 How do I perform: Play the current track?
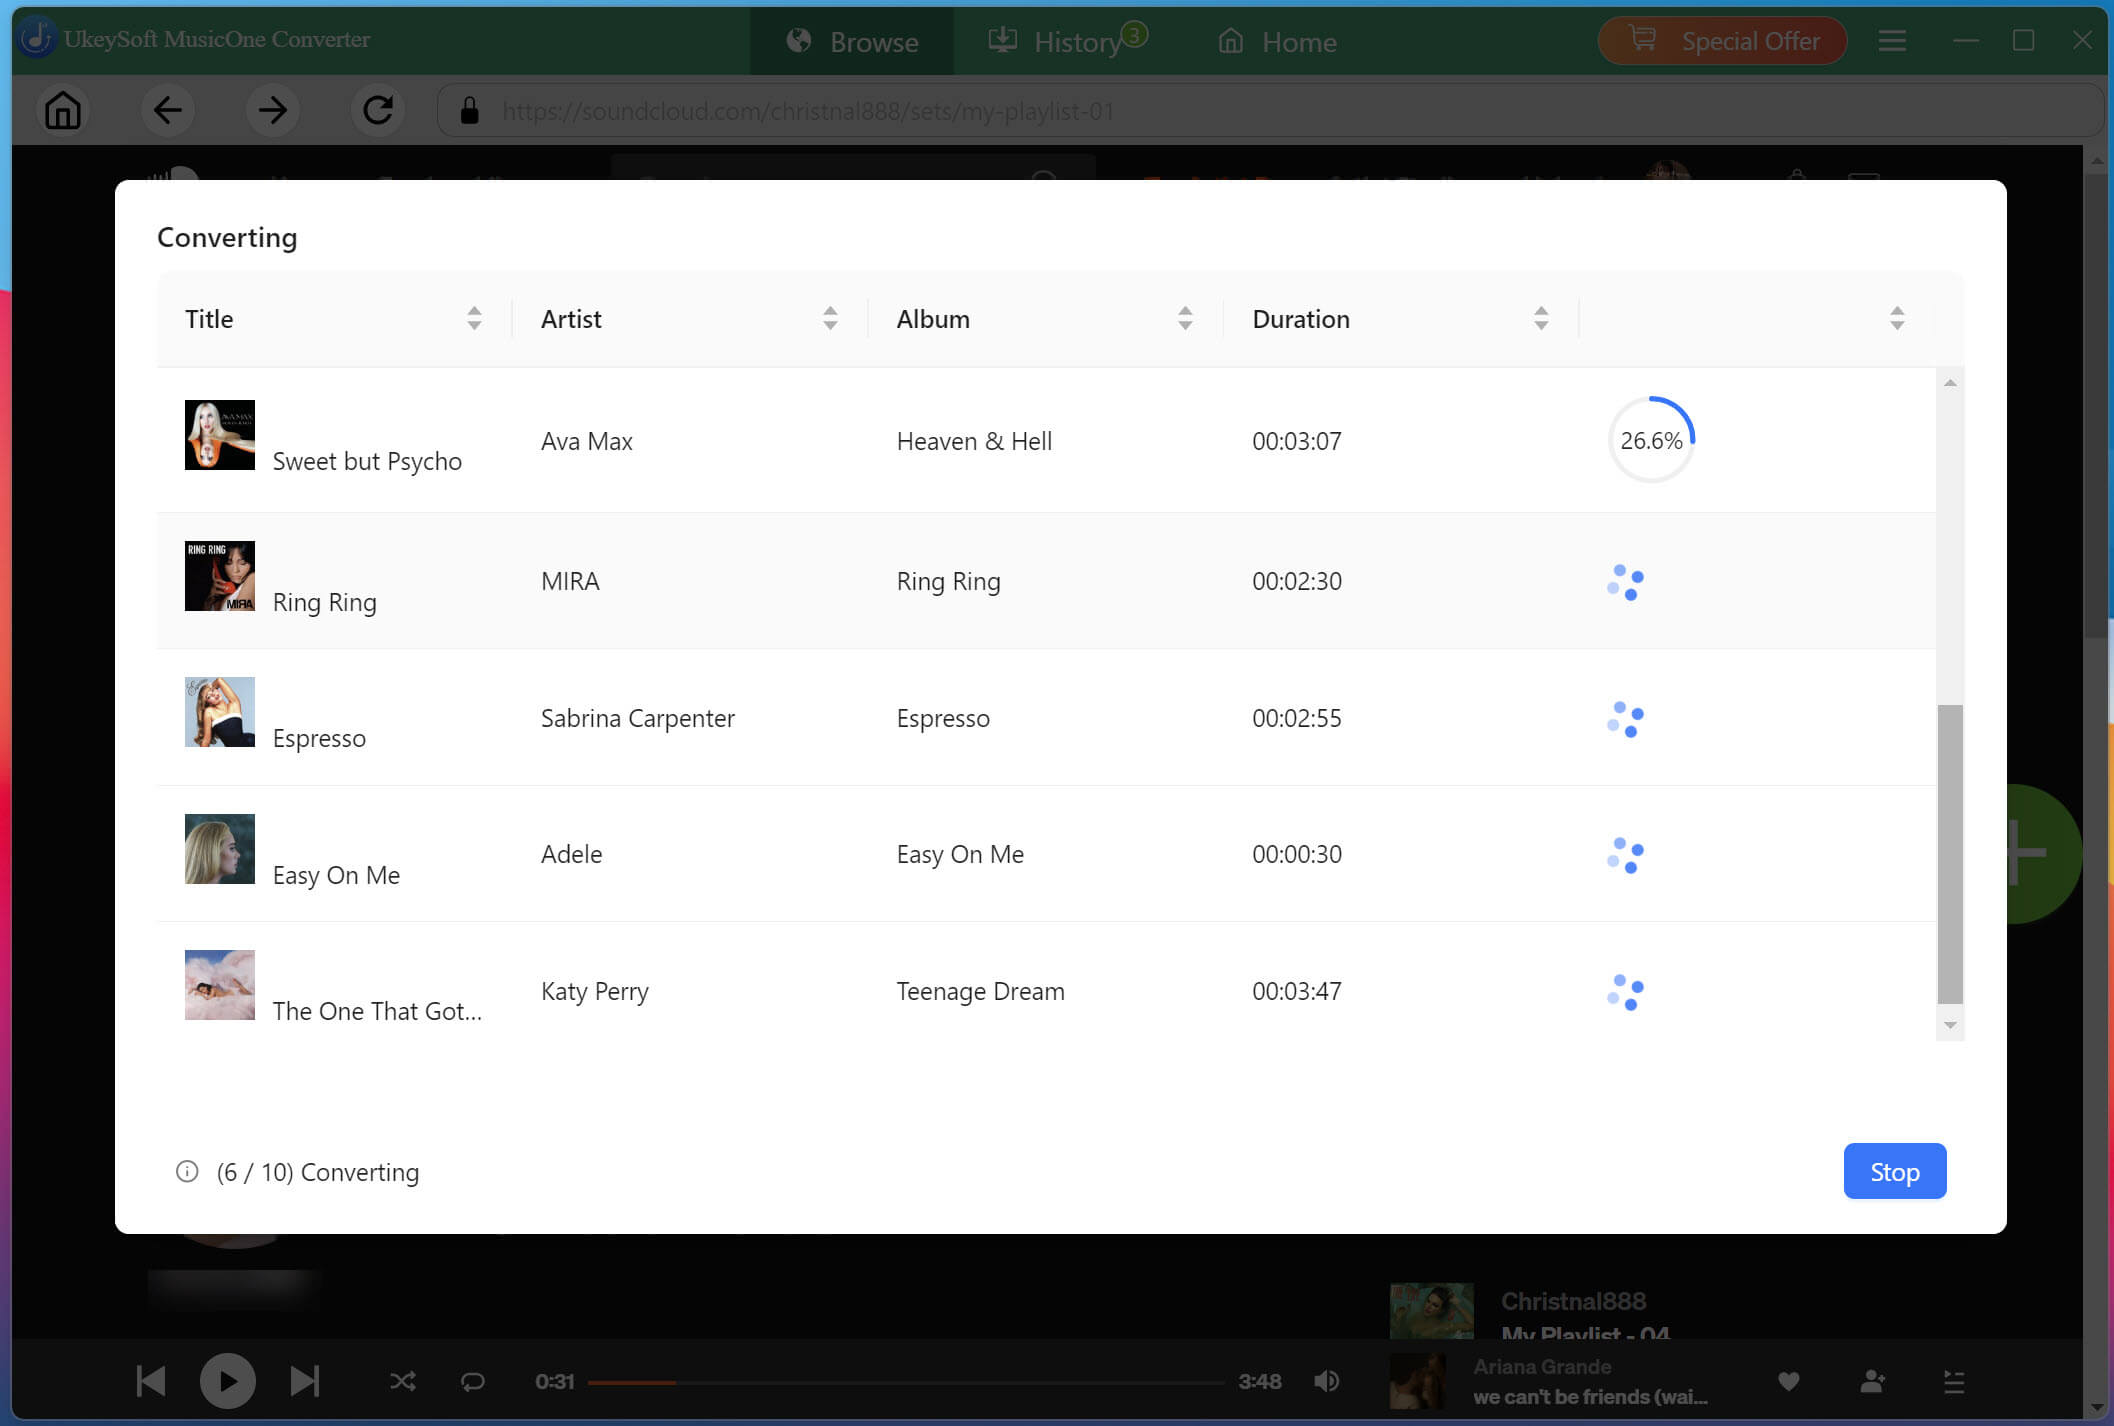pos(228,1381)
